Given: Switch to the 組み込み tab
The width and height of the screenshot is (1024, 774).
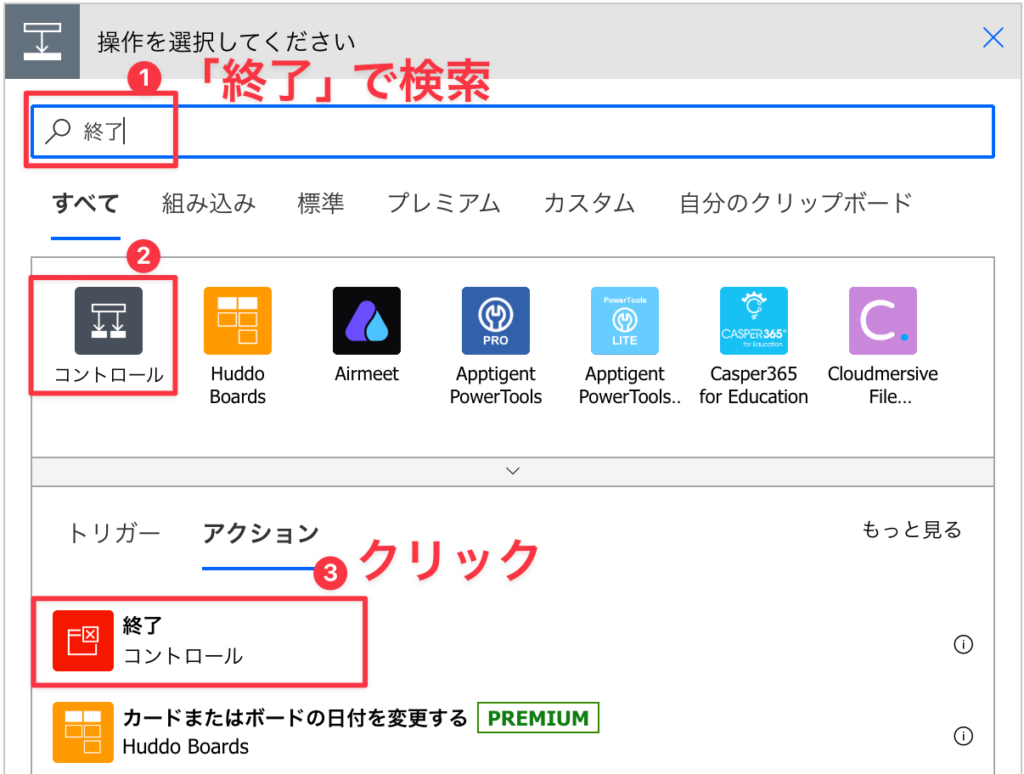Looking at the screenshot, I should click(x=209, y=203).
